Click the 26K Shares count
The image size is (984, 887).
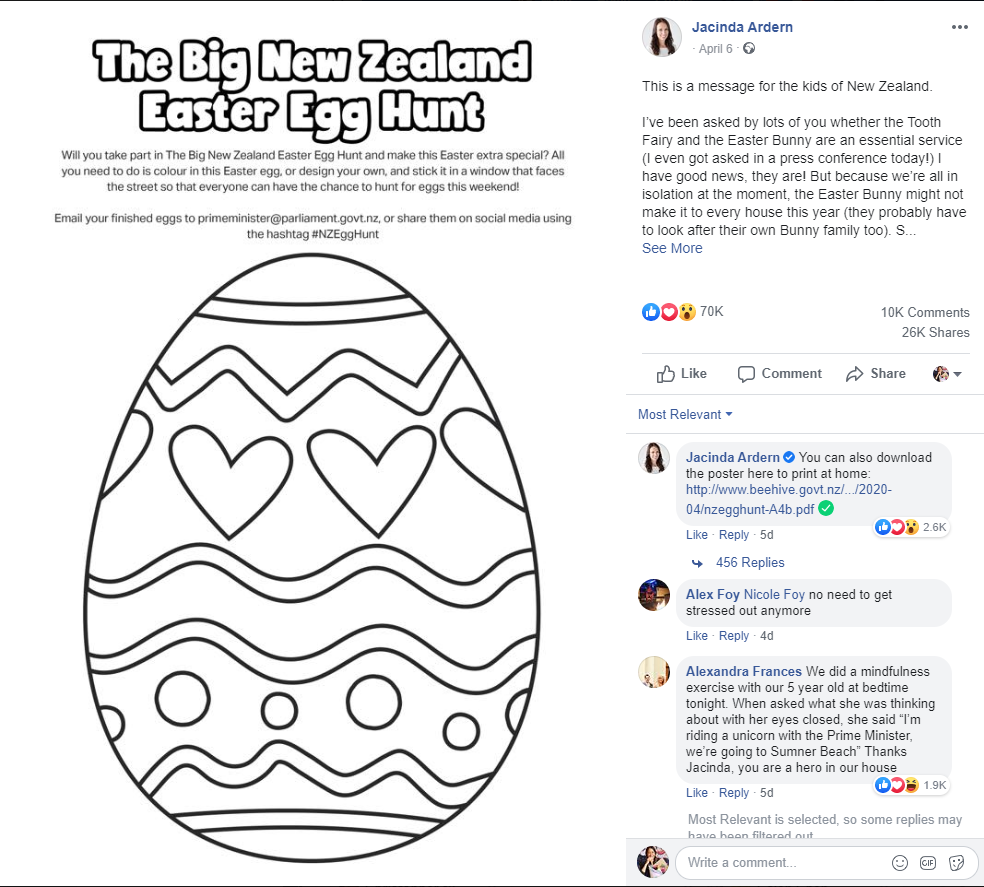click(935, 333)
